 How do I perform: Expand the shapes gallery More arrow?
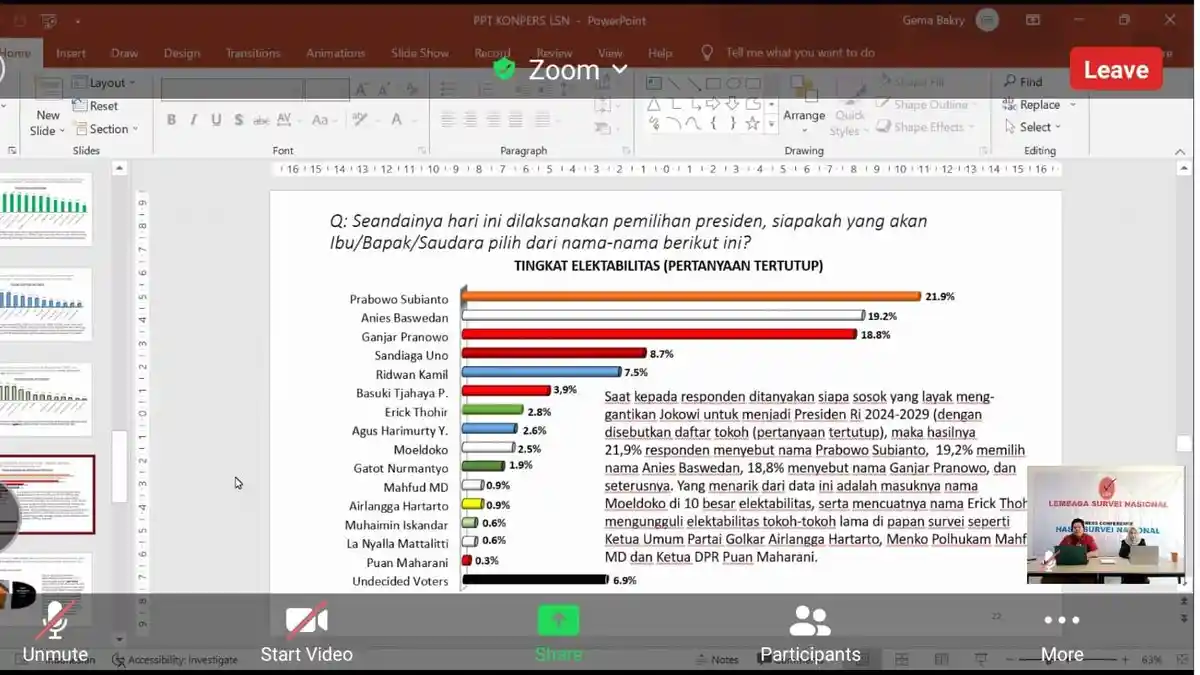click(771, 125)
